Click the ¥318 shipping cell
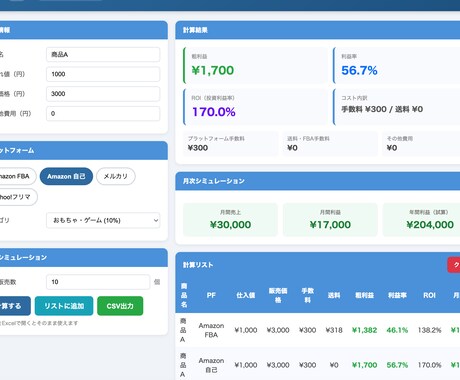 click(x=334, y=330)
